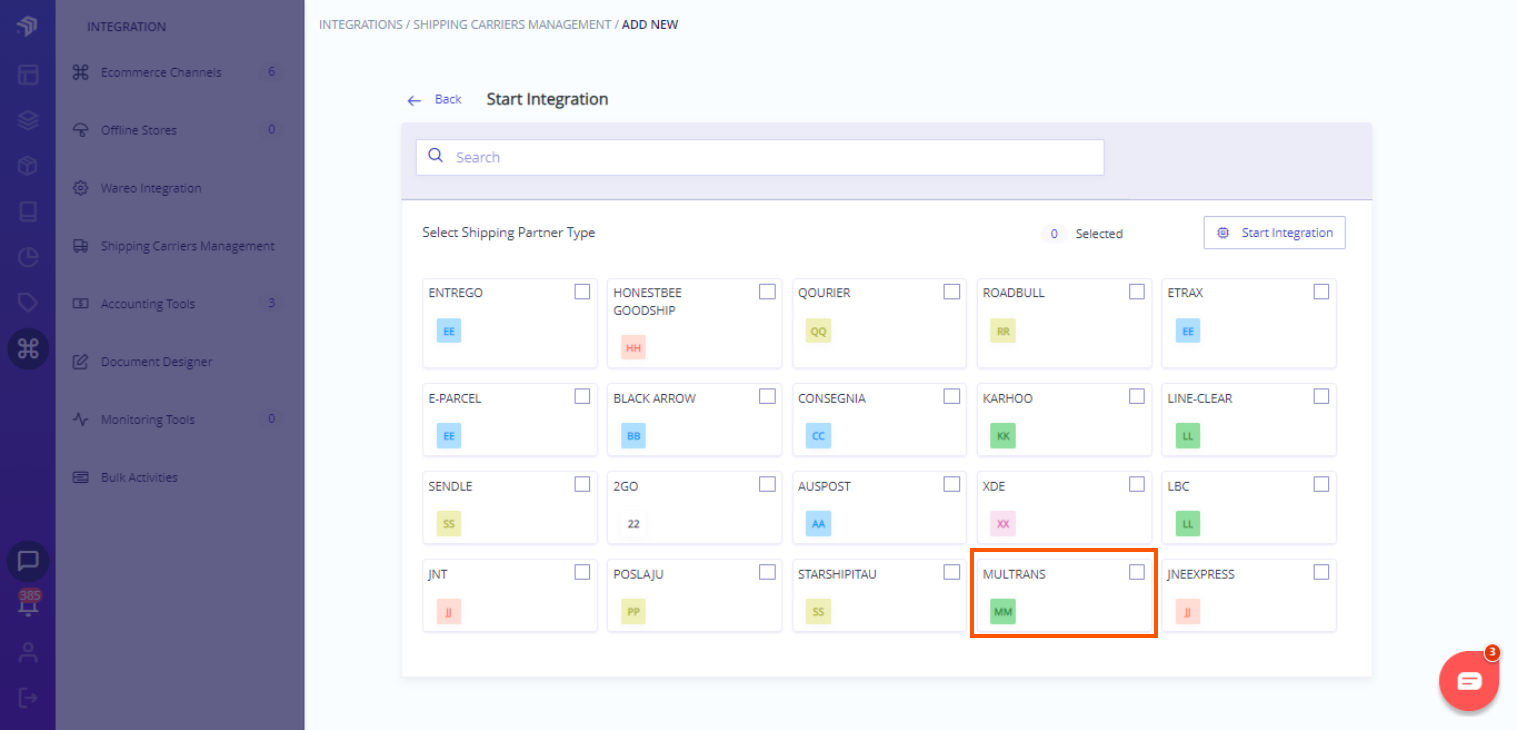Image resolution: width=1517 pixels, height=730 pixels.
Task: Select the highlighted integrations command icon
Action: [28, 348]
